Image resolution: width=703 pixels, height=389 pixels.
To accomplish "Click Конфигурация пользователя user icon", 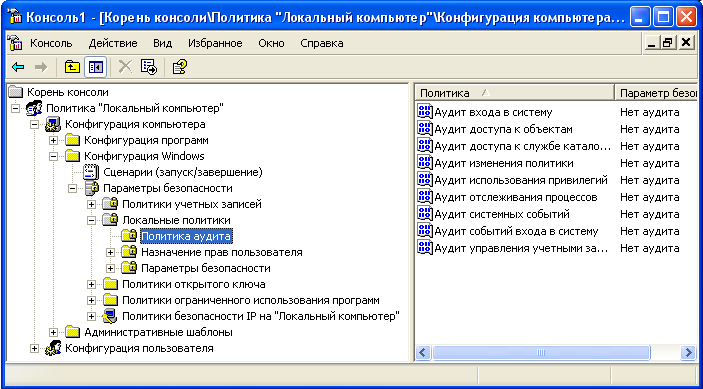I will tap(53, 349).
